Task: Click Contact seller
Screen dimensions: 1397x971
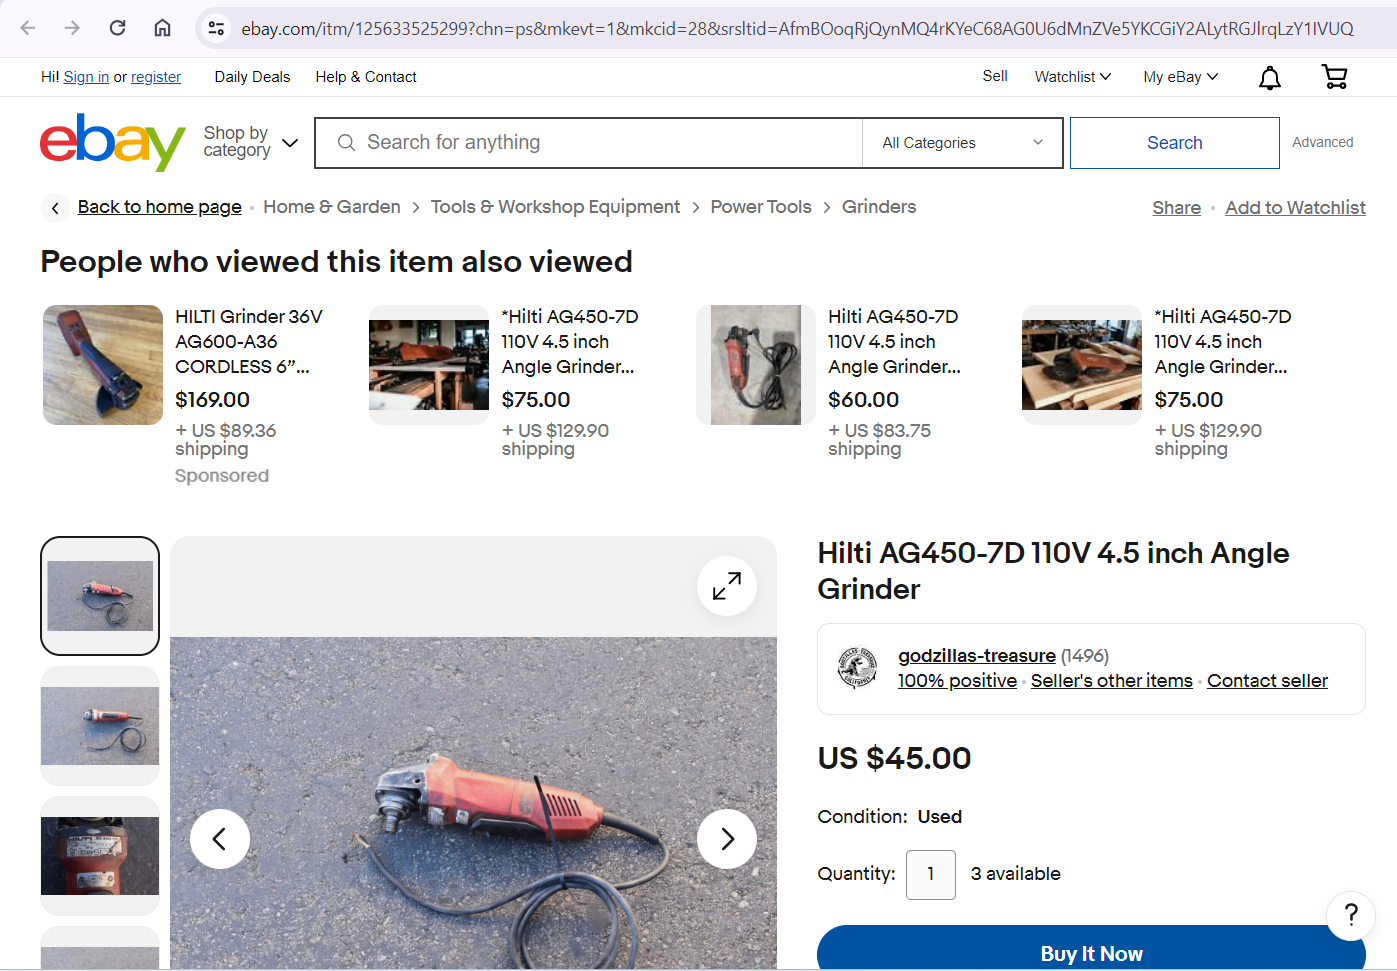Action: point(1267,681)
